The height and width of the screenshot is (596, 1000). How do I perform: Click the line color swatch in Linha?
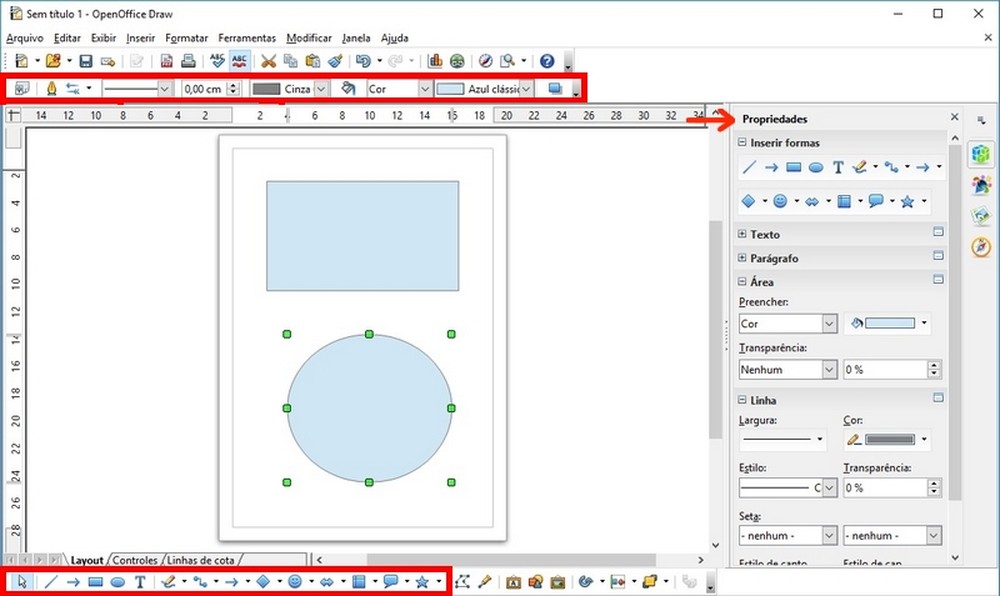tap(890, 439)
